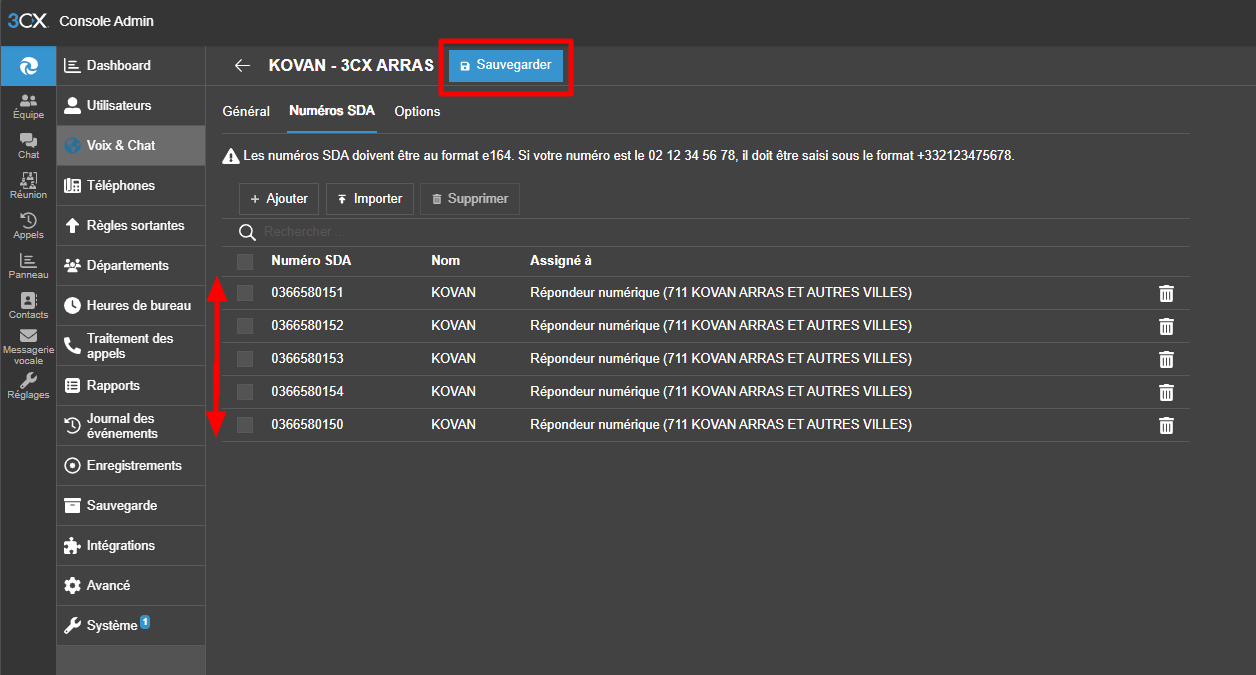Click the Sauvegarder button

(x=506, y=65)
